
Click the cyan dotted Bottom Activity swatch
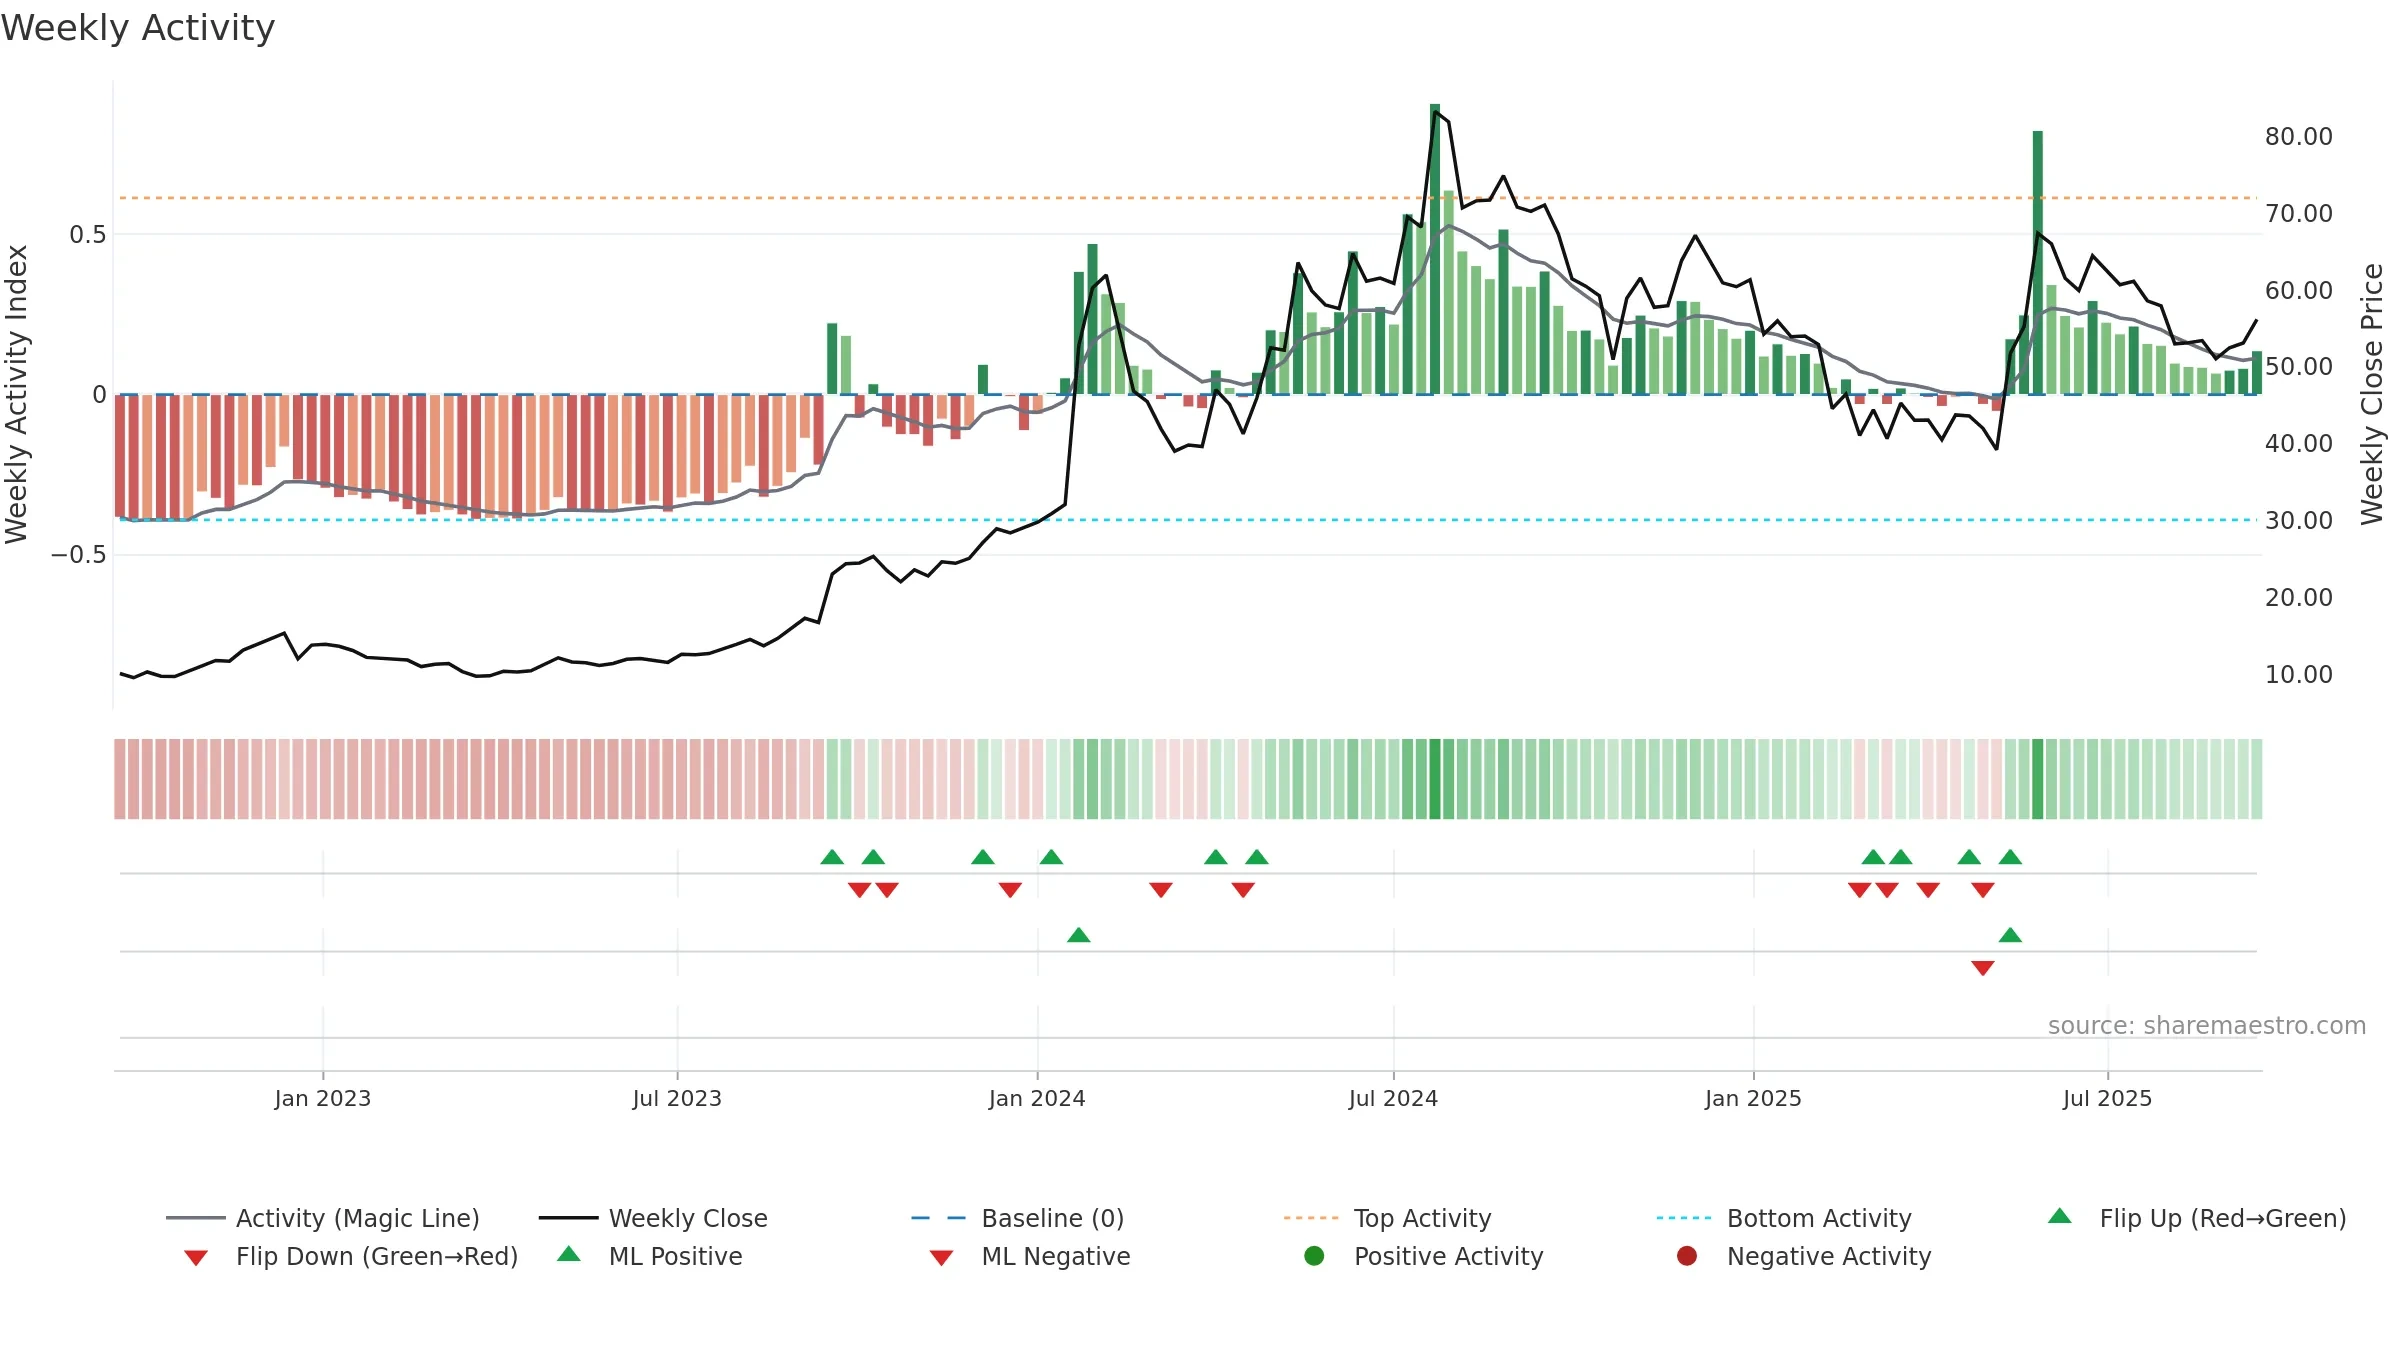click(x=1684, y=1218)
